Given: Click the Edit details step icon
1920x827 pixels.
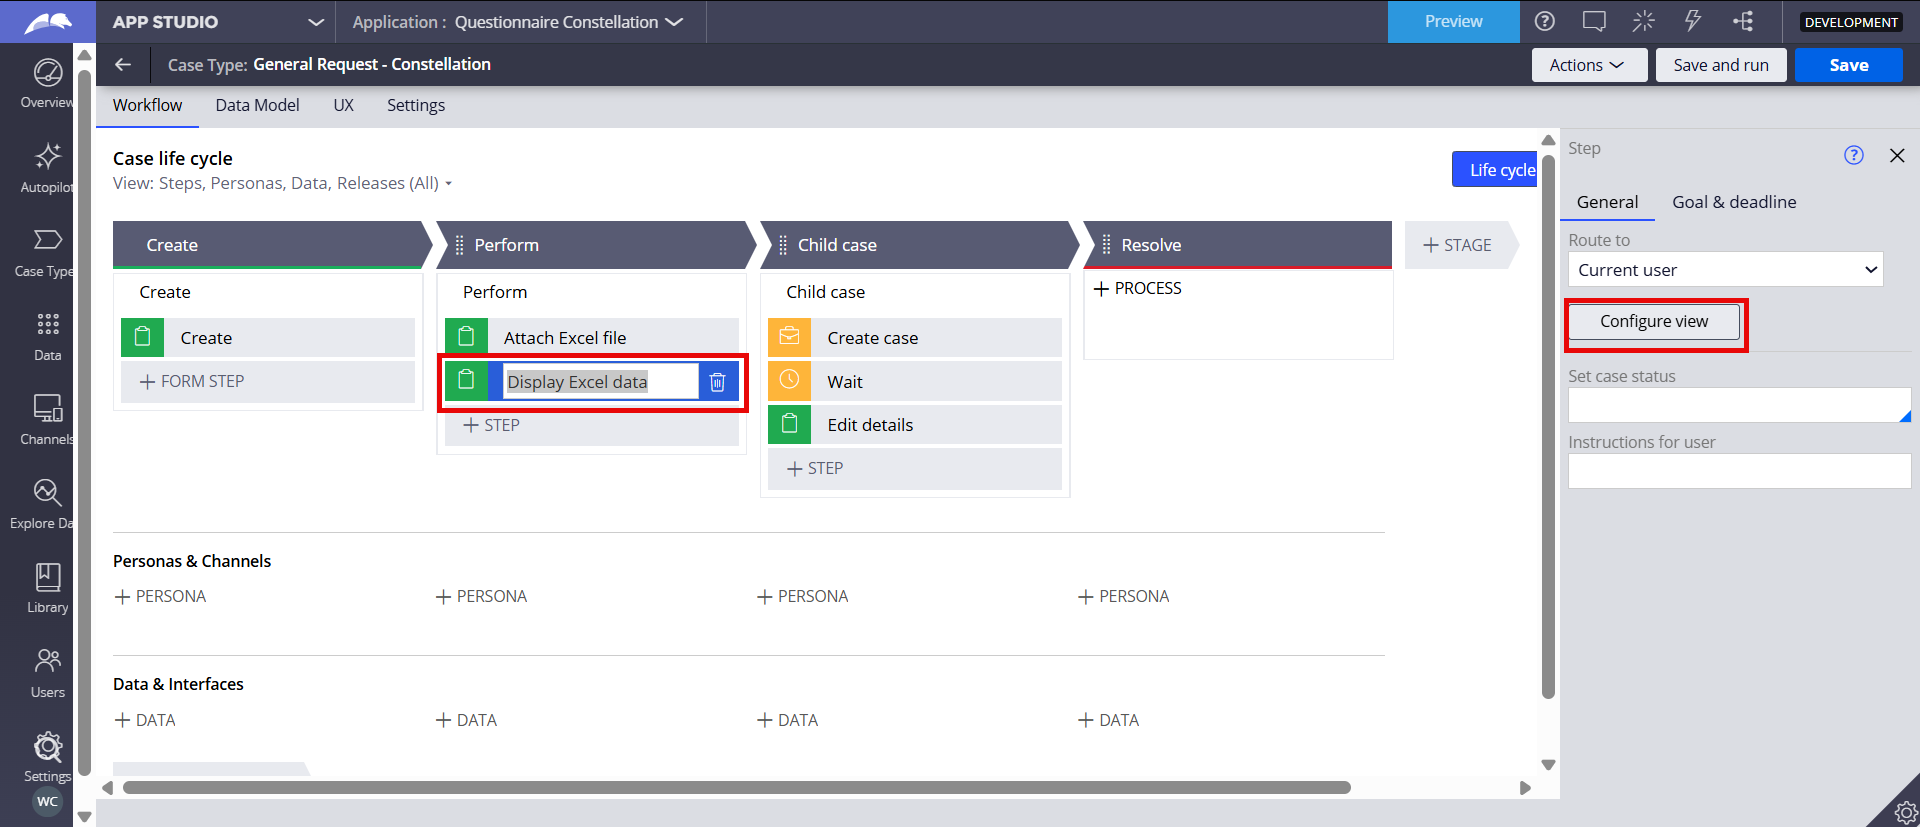Looking at the screenshot, I should click(789, 424).
